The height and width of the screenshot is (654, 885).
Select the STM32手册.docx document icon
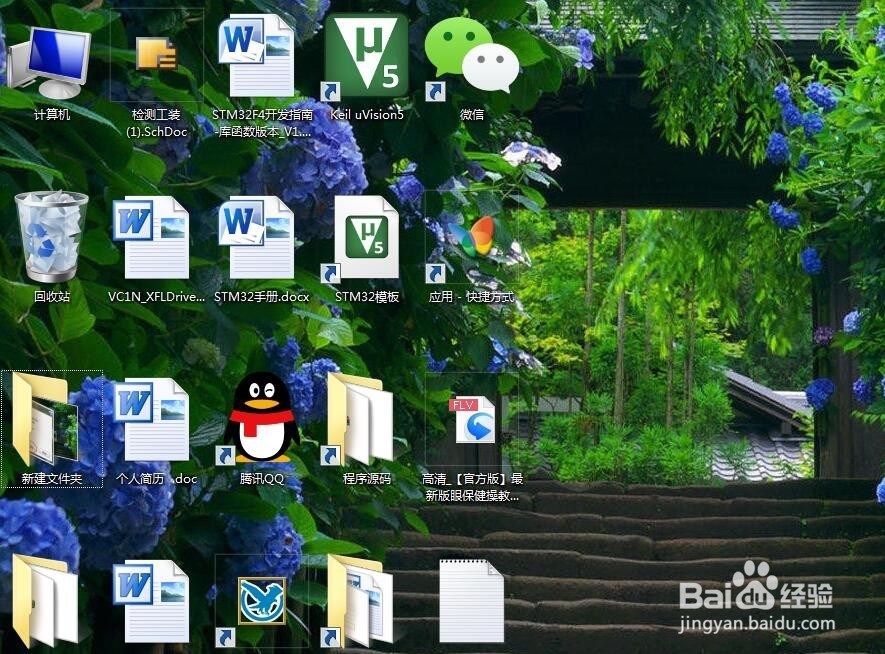pyautogui.click(x=256, y=237)
